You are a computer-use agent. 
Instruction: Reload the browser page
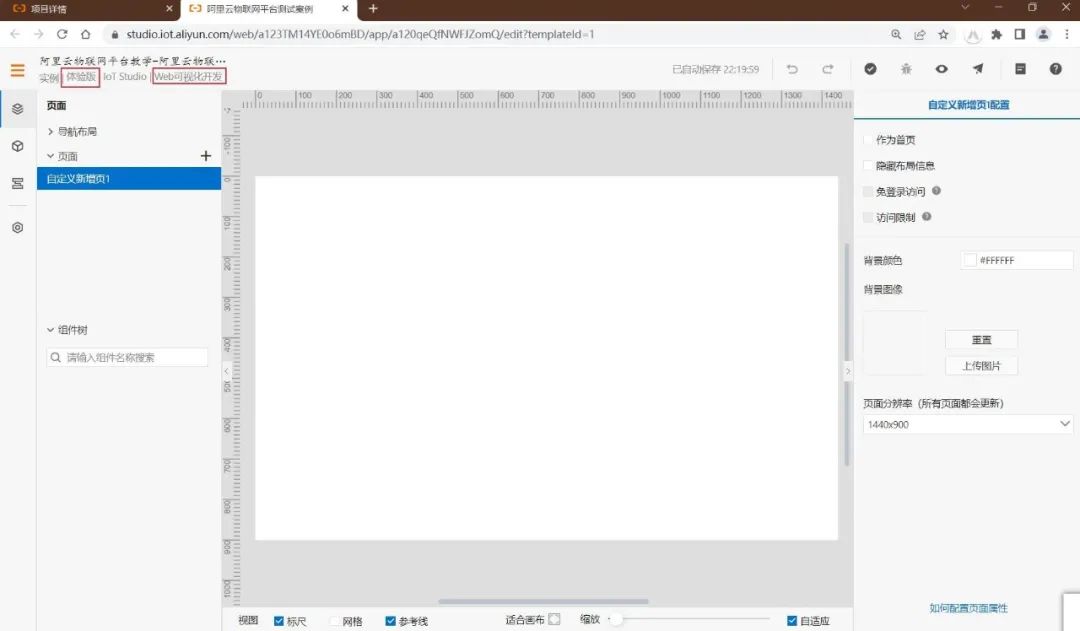click(62, 34)
